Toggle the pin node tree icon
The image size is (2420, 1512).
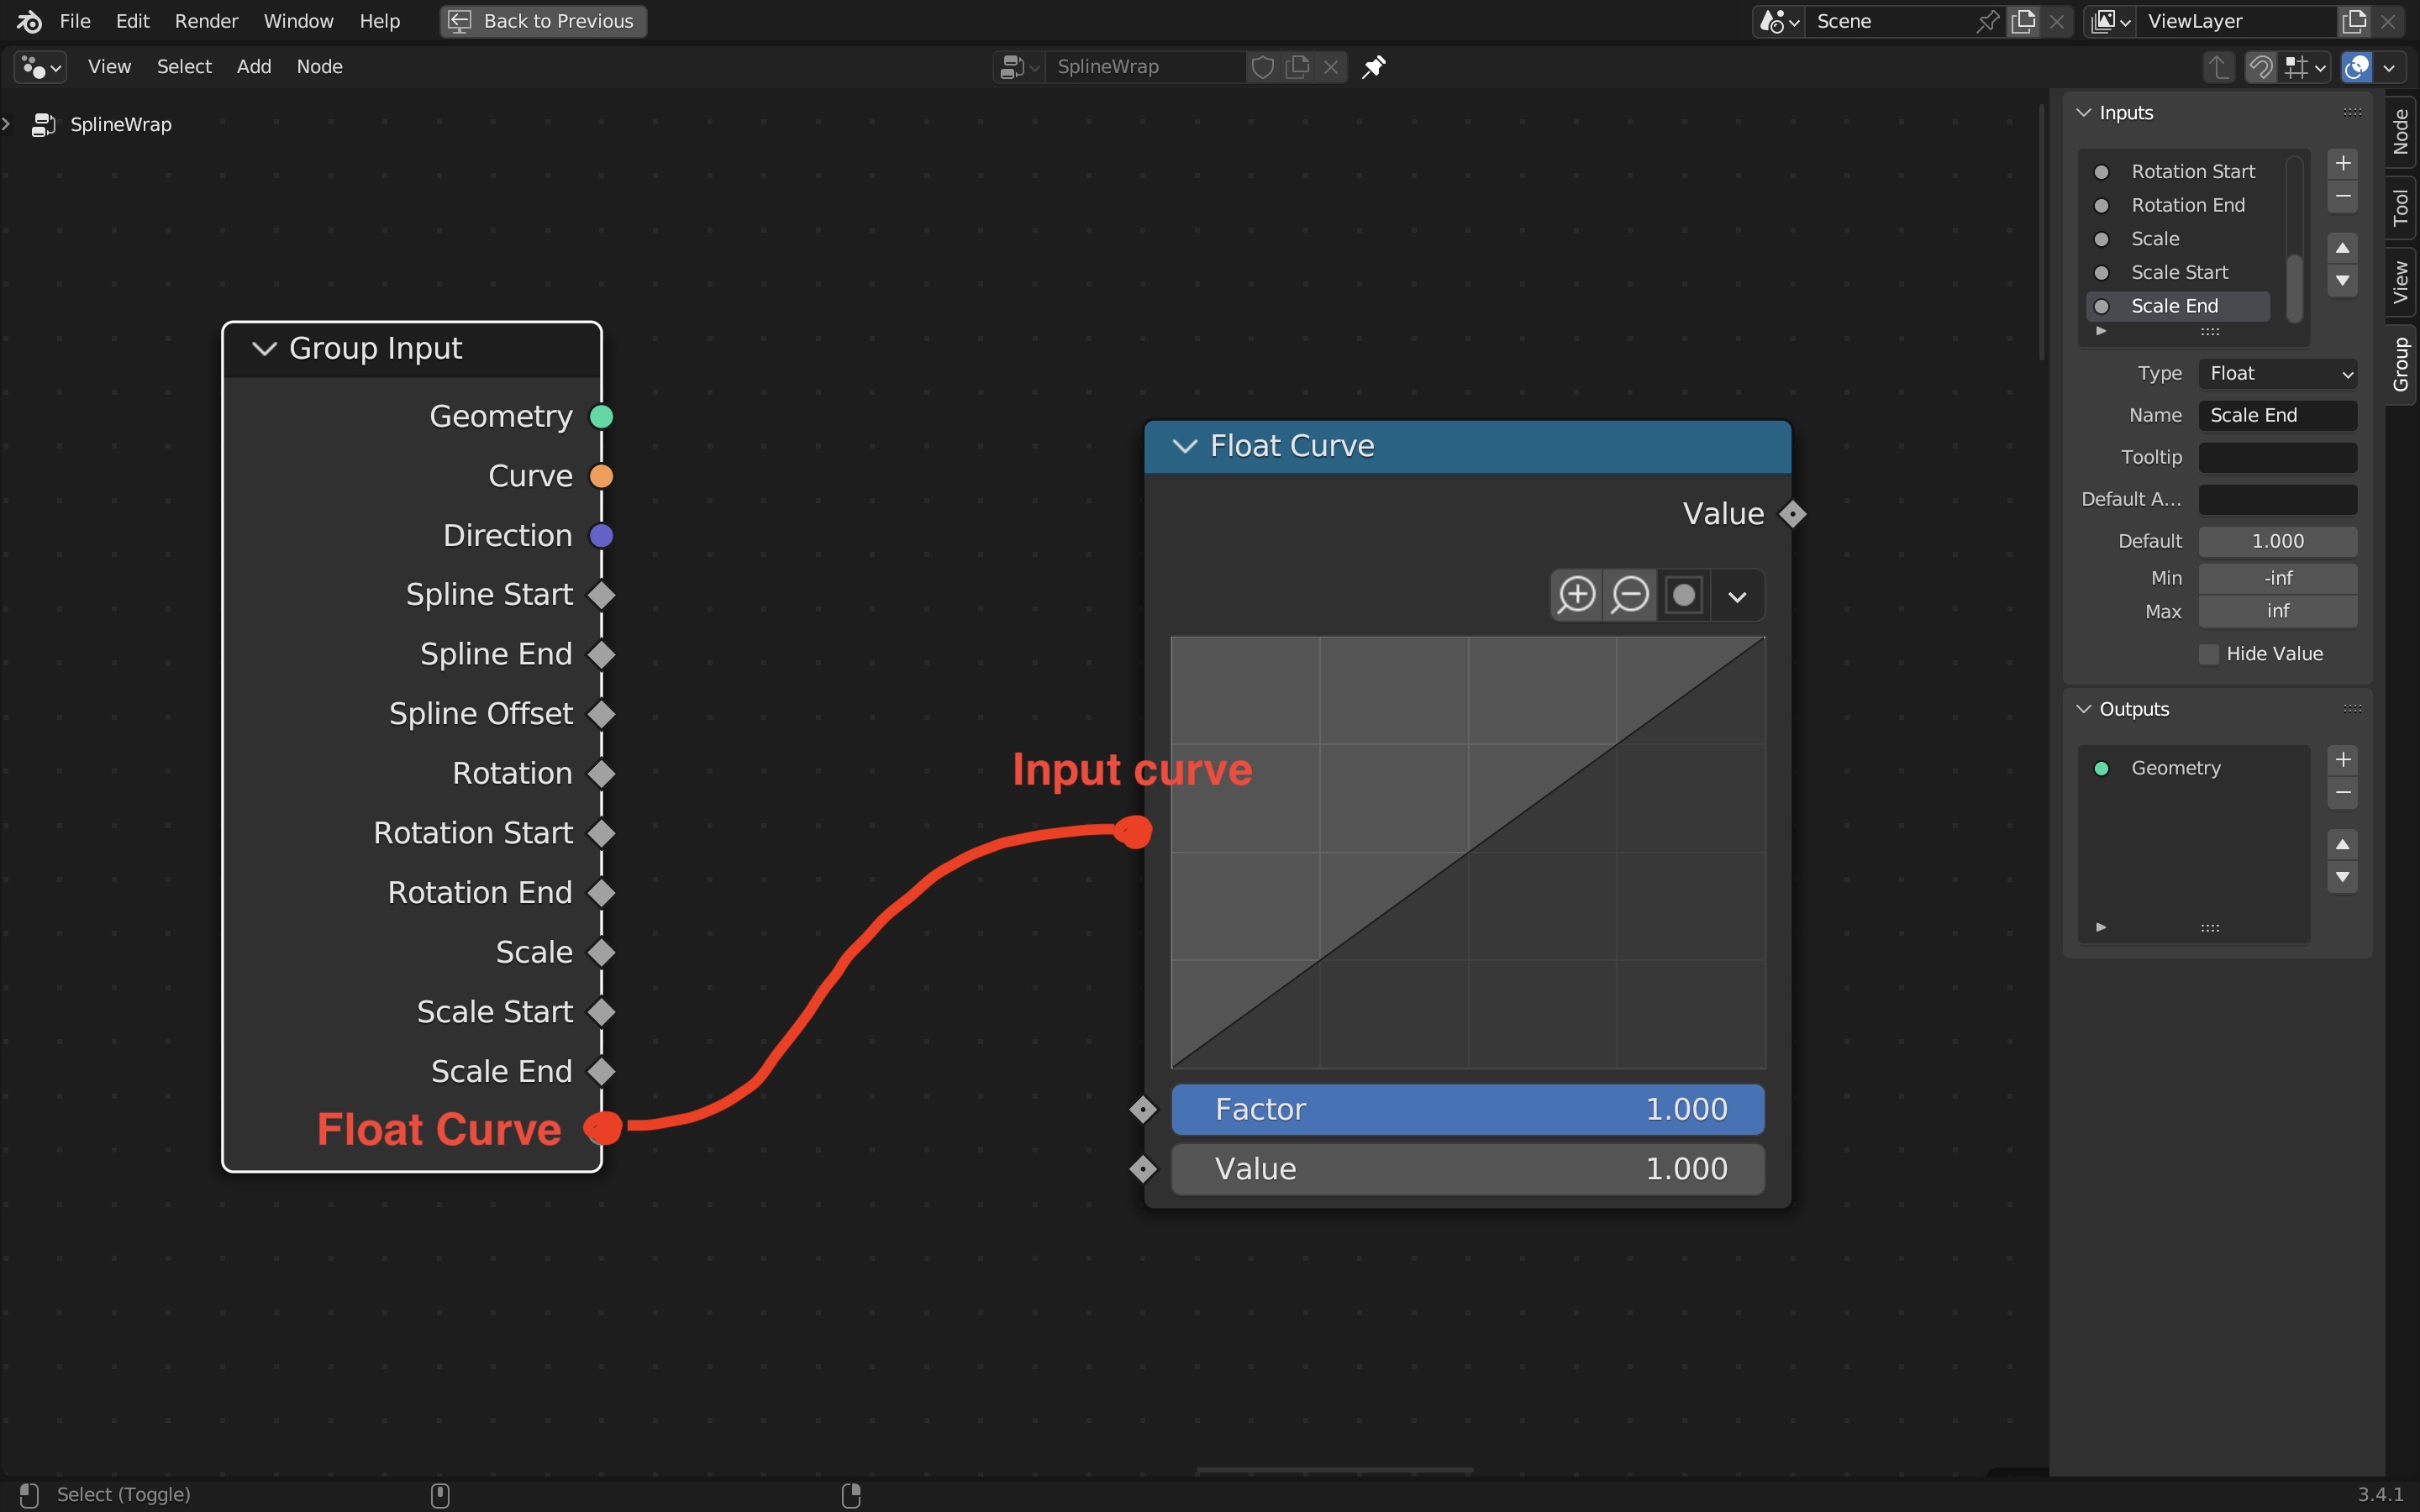(1374, 67)
